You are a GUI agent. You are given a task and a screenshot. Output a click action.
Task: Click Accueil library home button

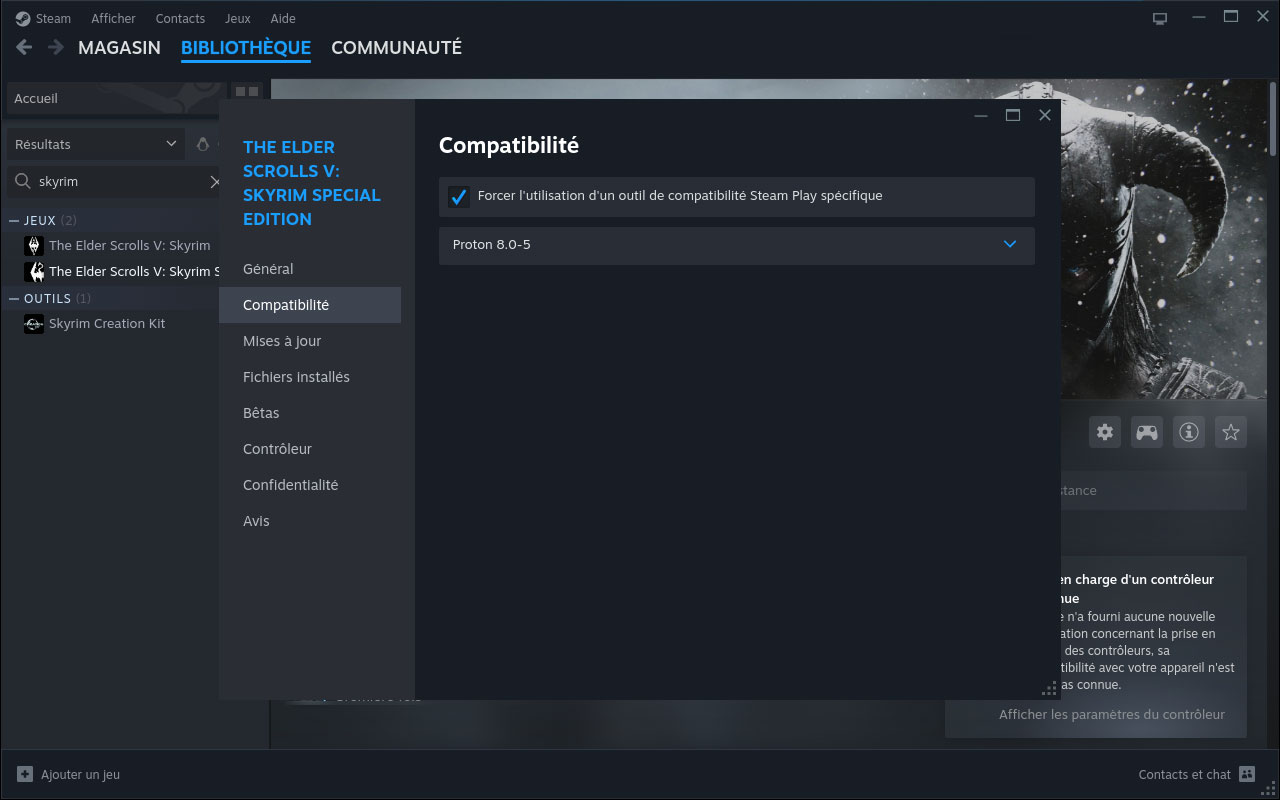(x=114, y=99)
